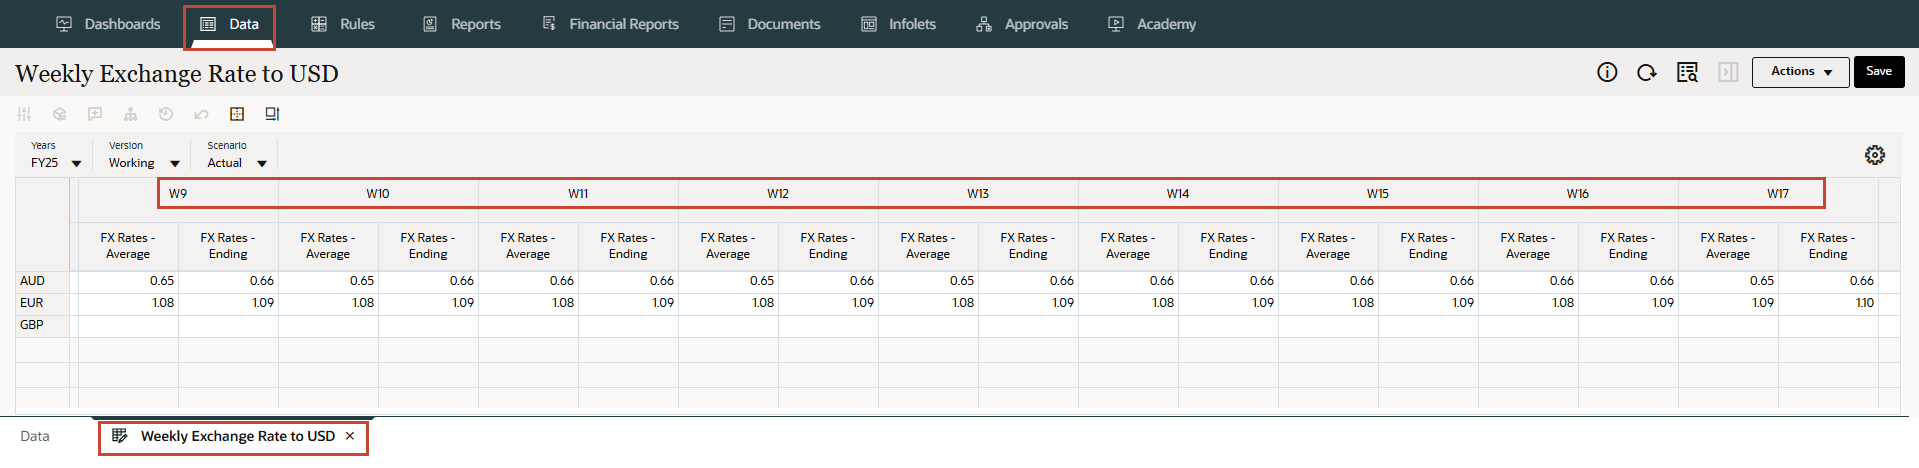
Task: Click AUD W17 average cell 0.65
Action: 1728,281
